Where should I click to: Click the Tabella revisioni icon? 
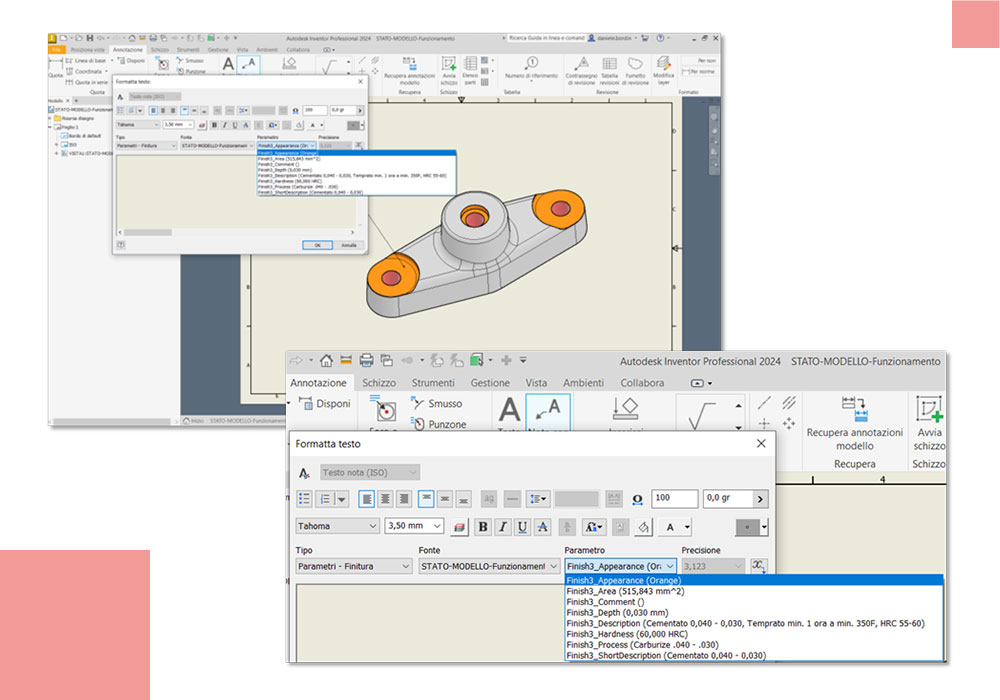click(x=609, y=64)
